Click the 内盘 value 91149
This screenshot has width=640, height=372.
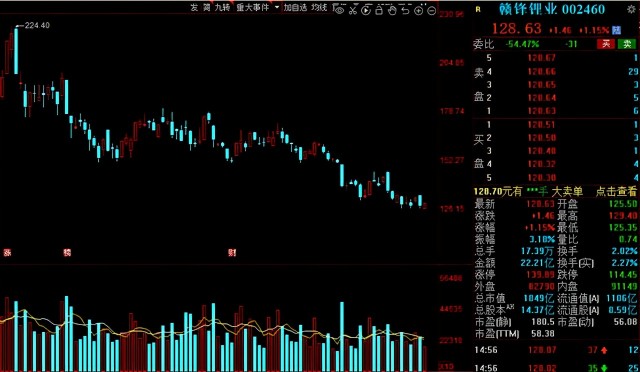click(x=624, y=287)
